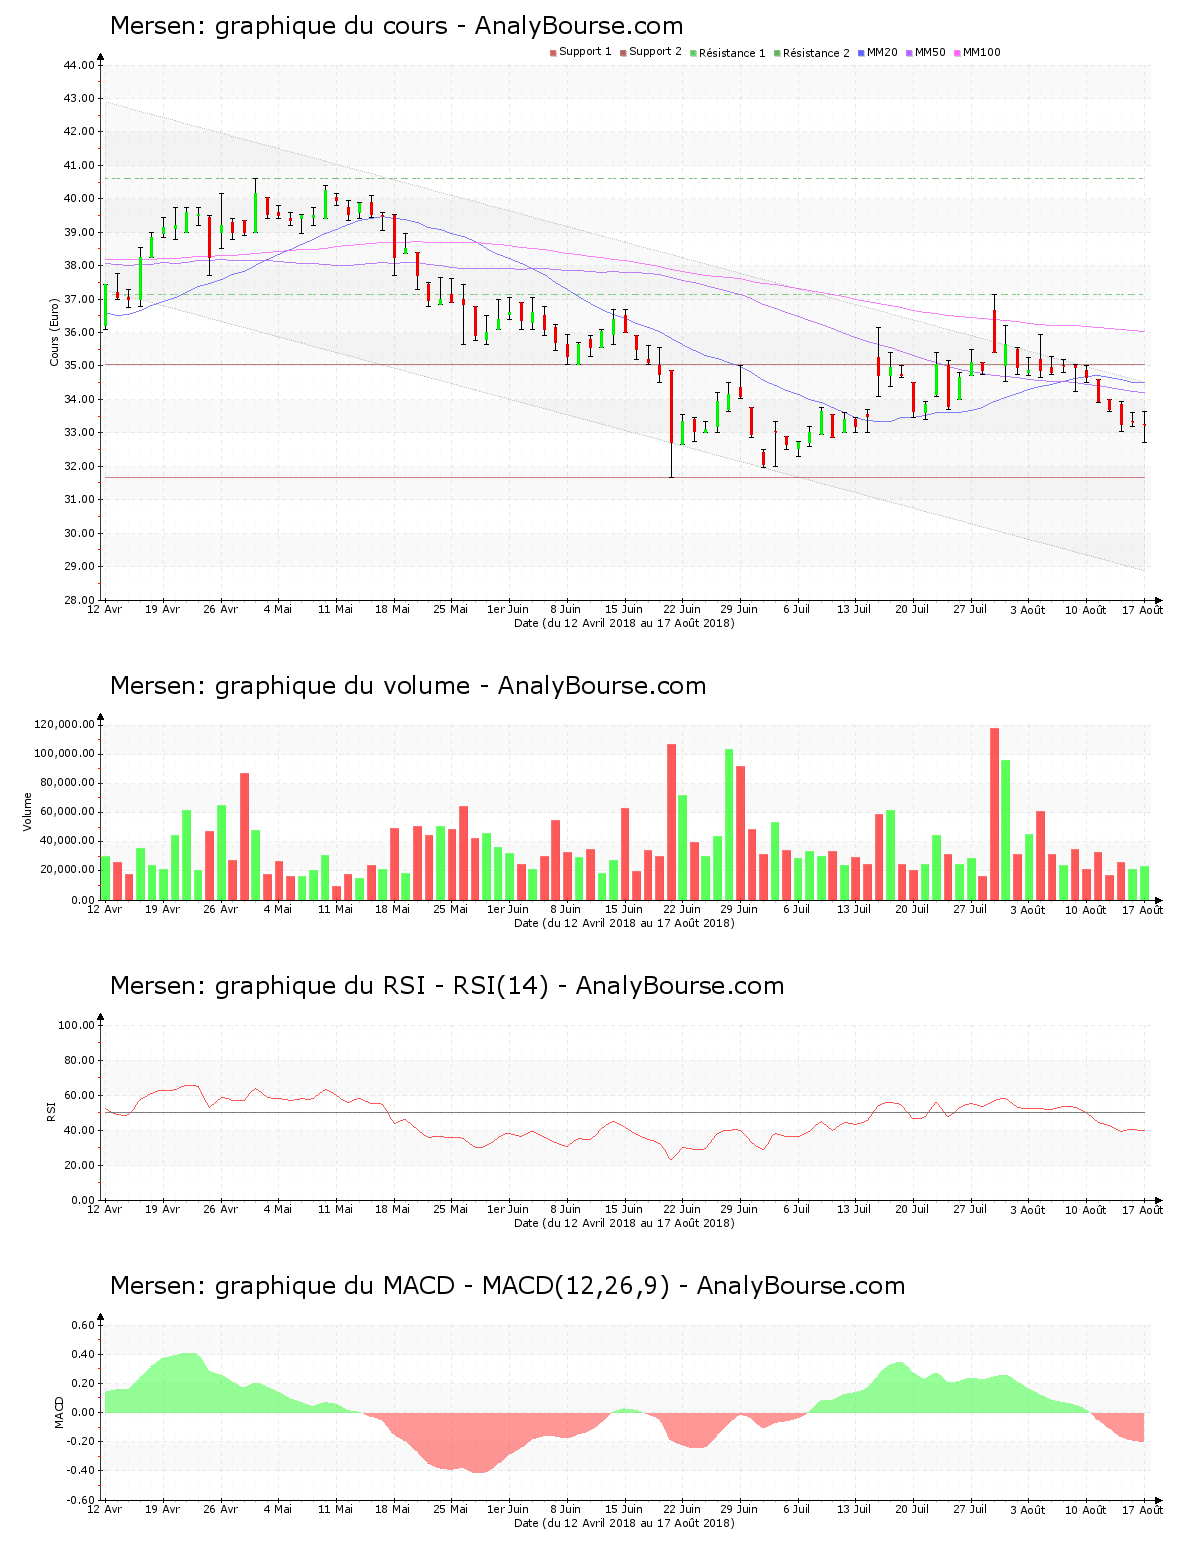Screen dimensions: 1200x1550
Task: Click the 'graphique du MACD - MACD(12,26,9)' title
Action: click(442, 1286)
